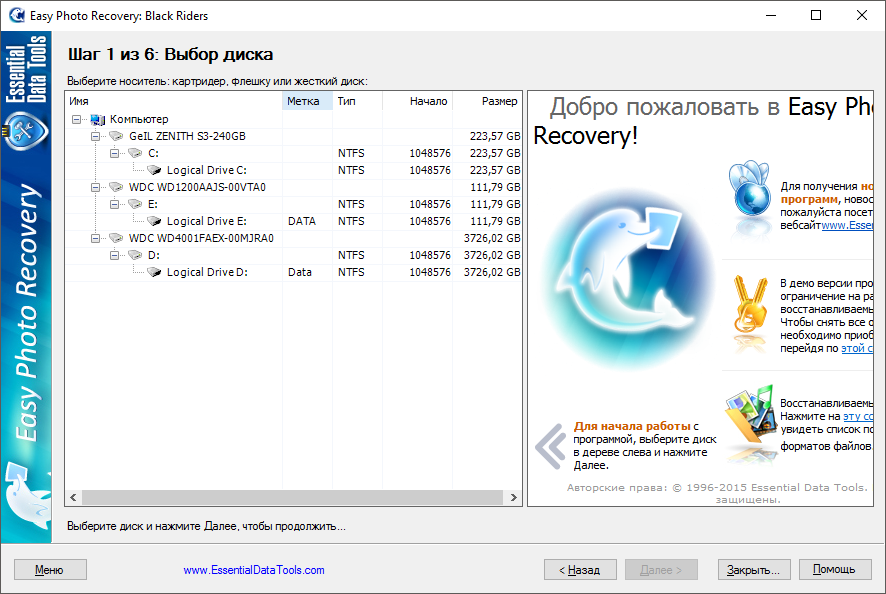Screen dimensions: 886x594
Task: Select the WDC WD4001FAEX-00MJRA0 disk
Action: 201,238
